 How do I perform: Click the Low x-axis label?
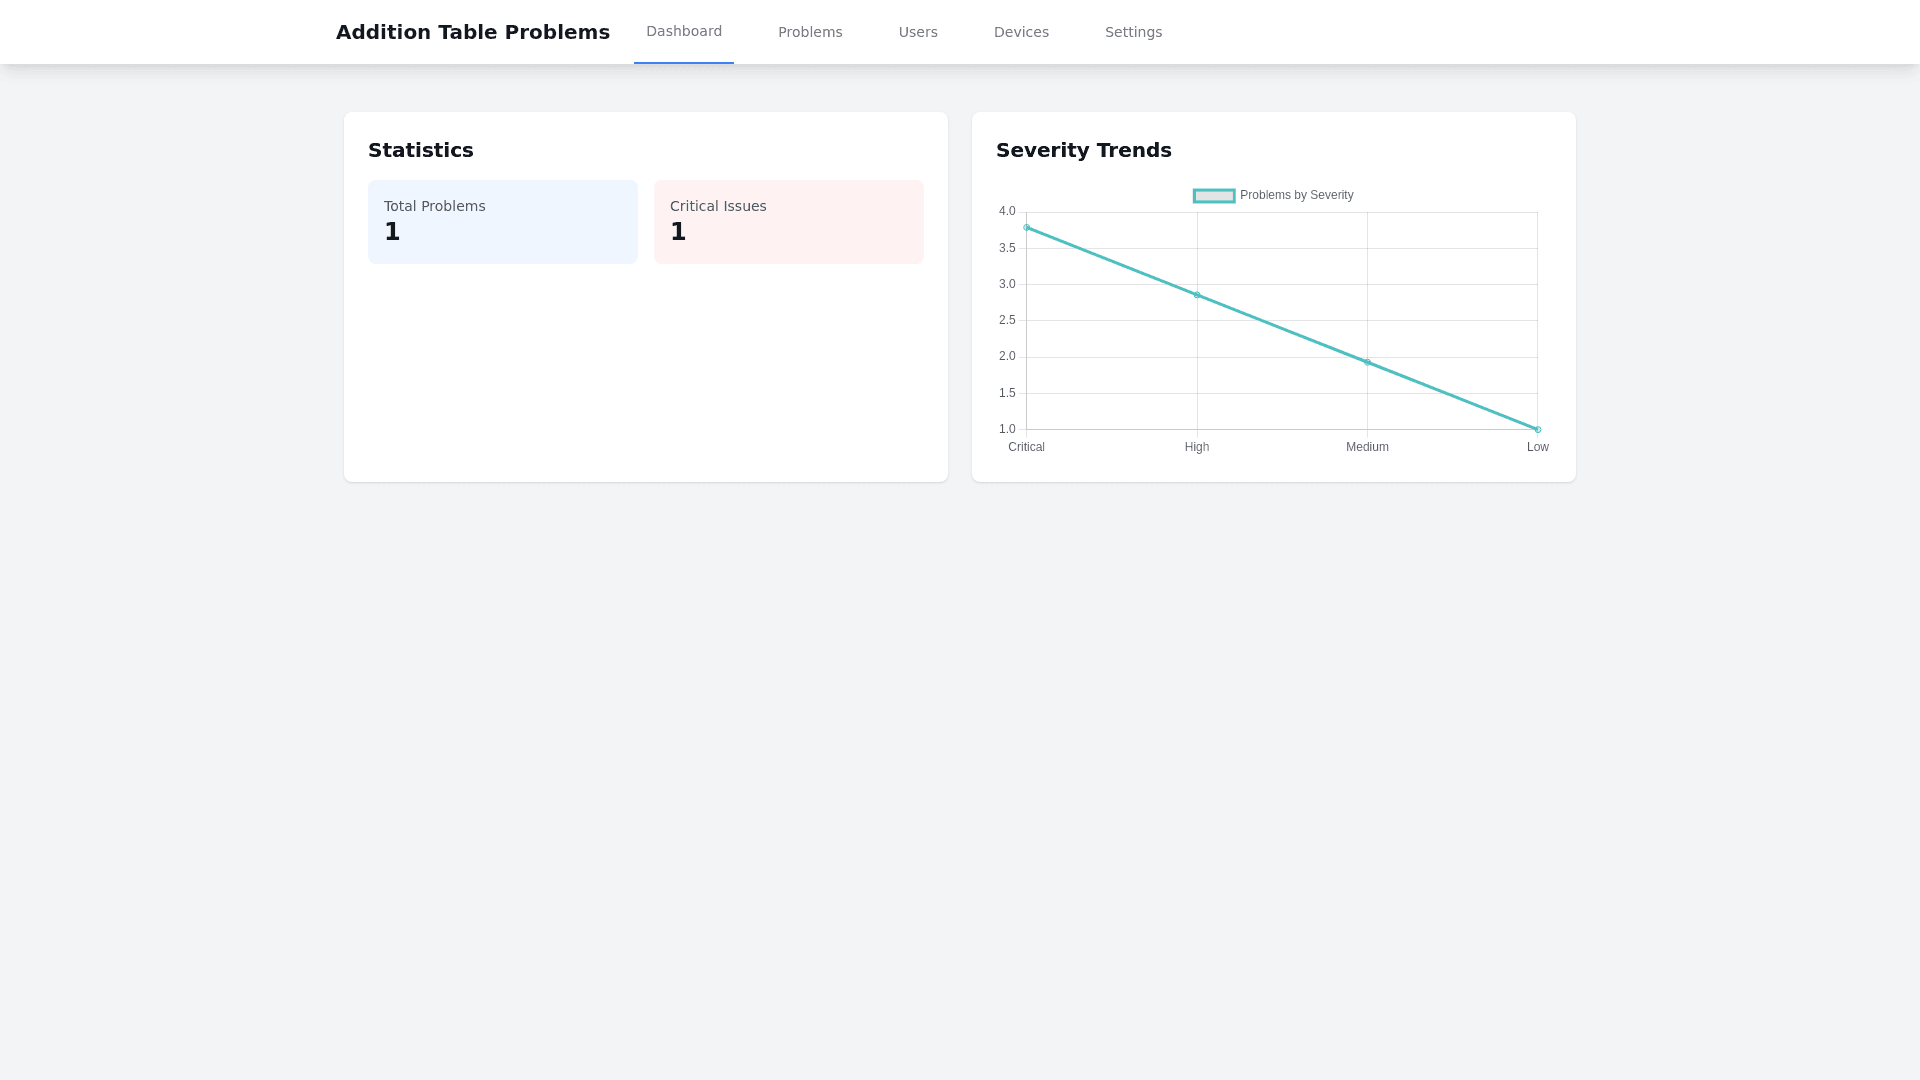point(1537,447)
